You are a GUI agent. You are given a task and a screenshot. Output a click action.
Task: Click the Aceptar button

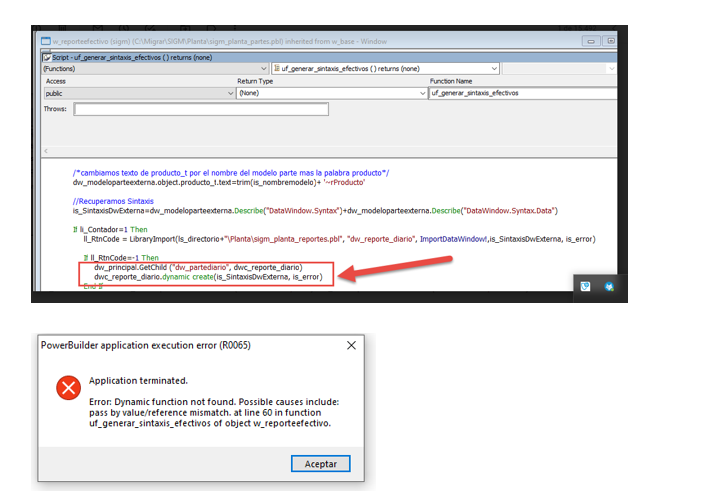coord(321,463)
